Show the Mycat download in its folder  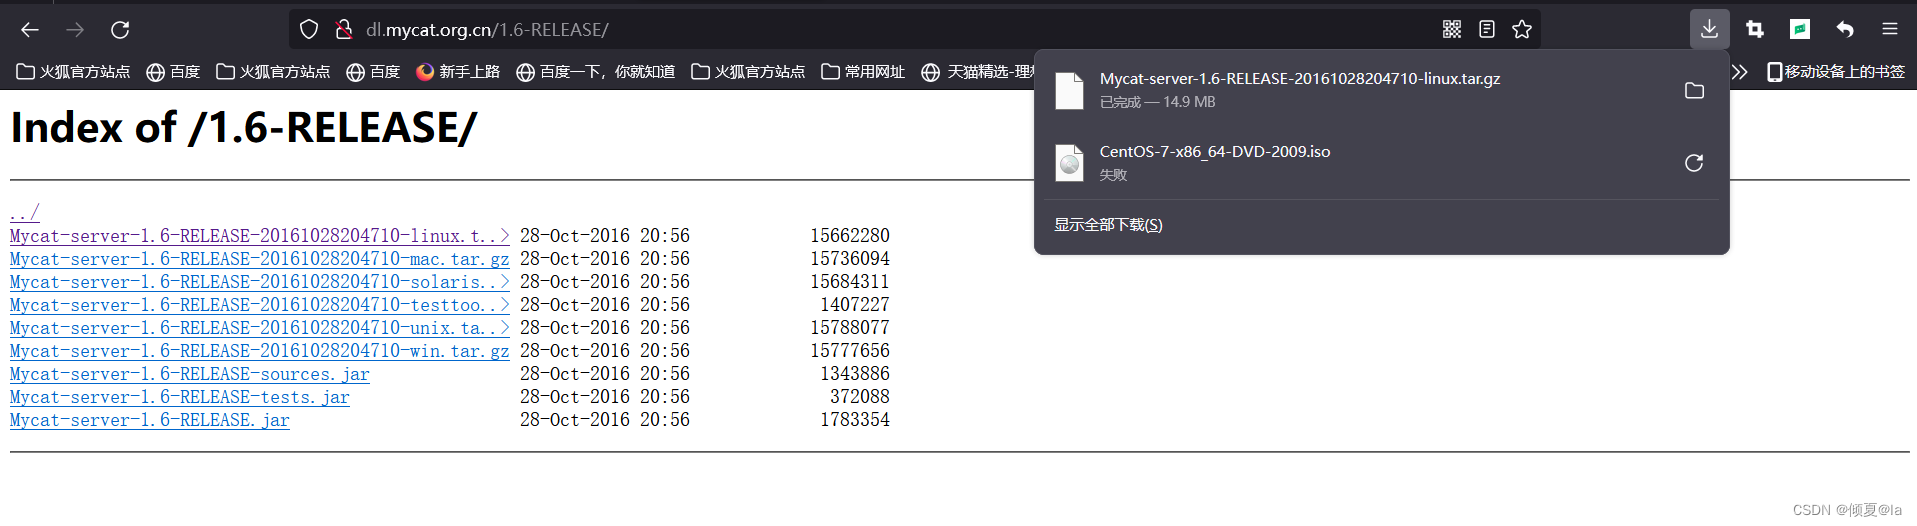(1694, 90)
